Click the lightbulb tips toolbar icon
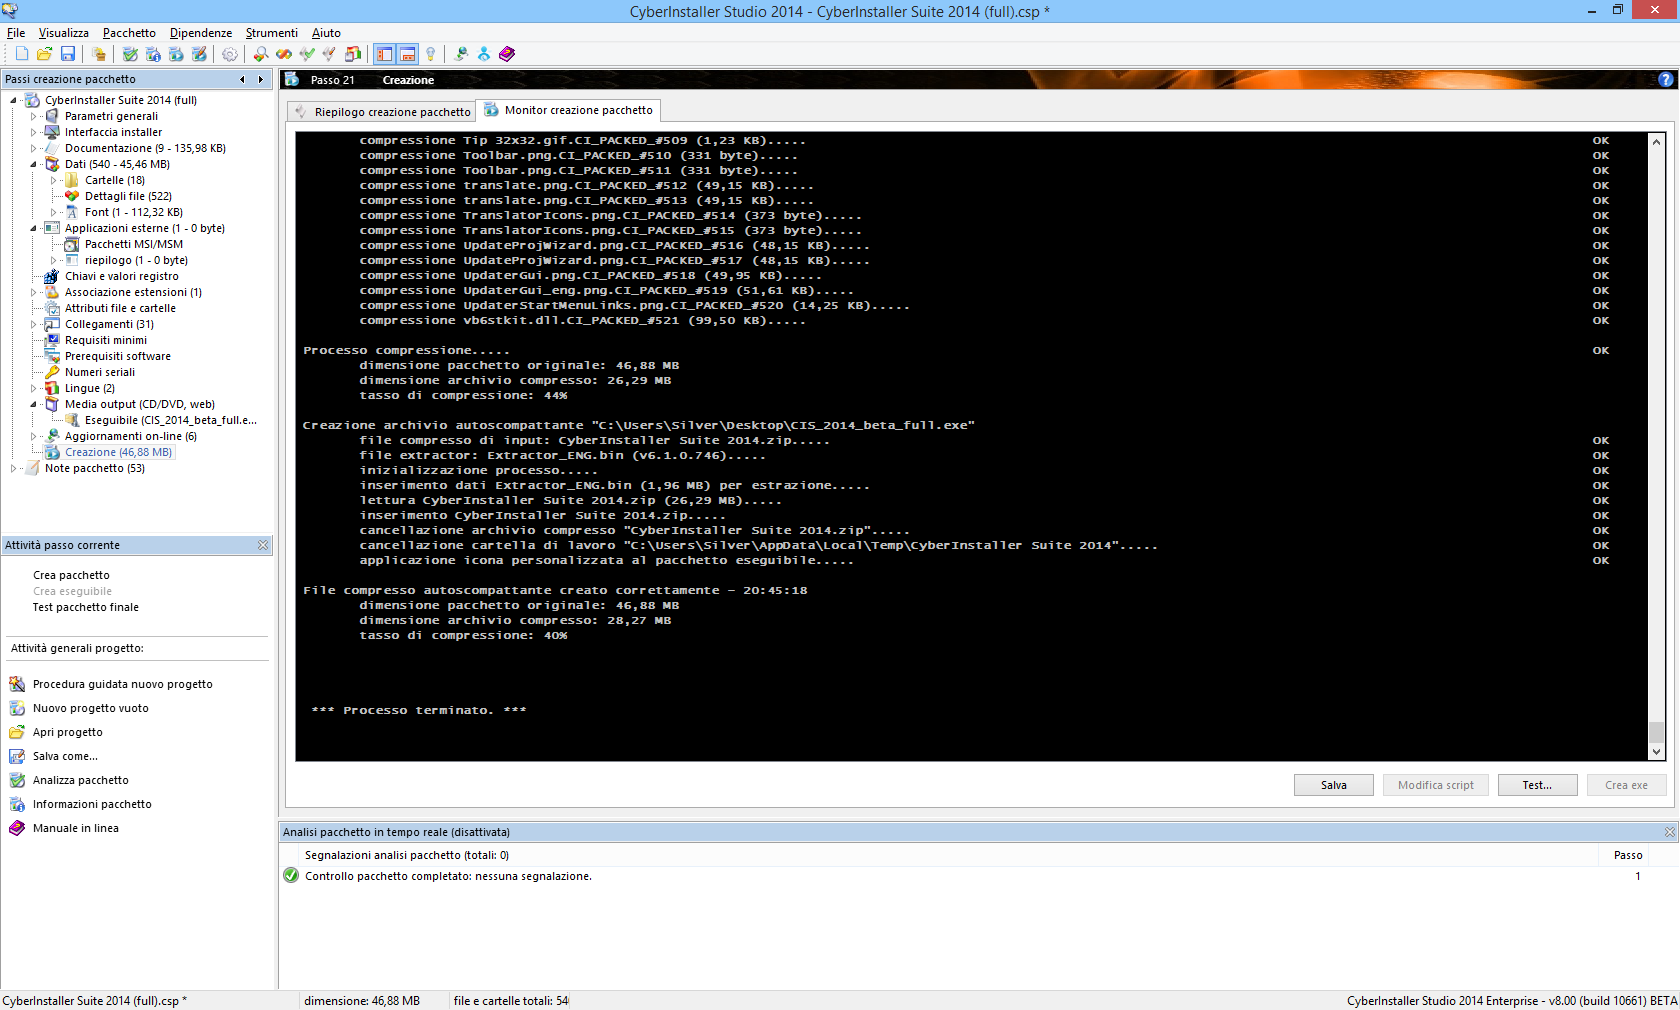The width and height of the screenshot is (1680, 1010). [431, 54]
